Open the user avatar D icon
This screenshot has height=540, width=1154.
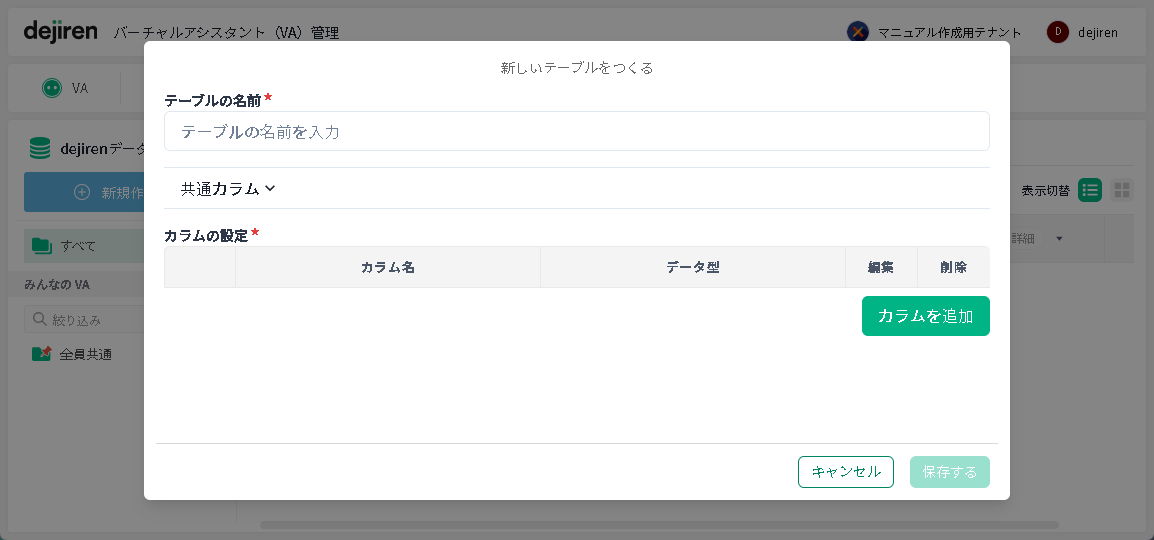click(x=1057, y=32)
